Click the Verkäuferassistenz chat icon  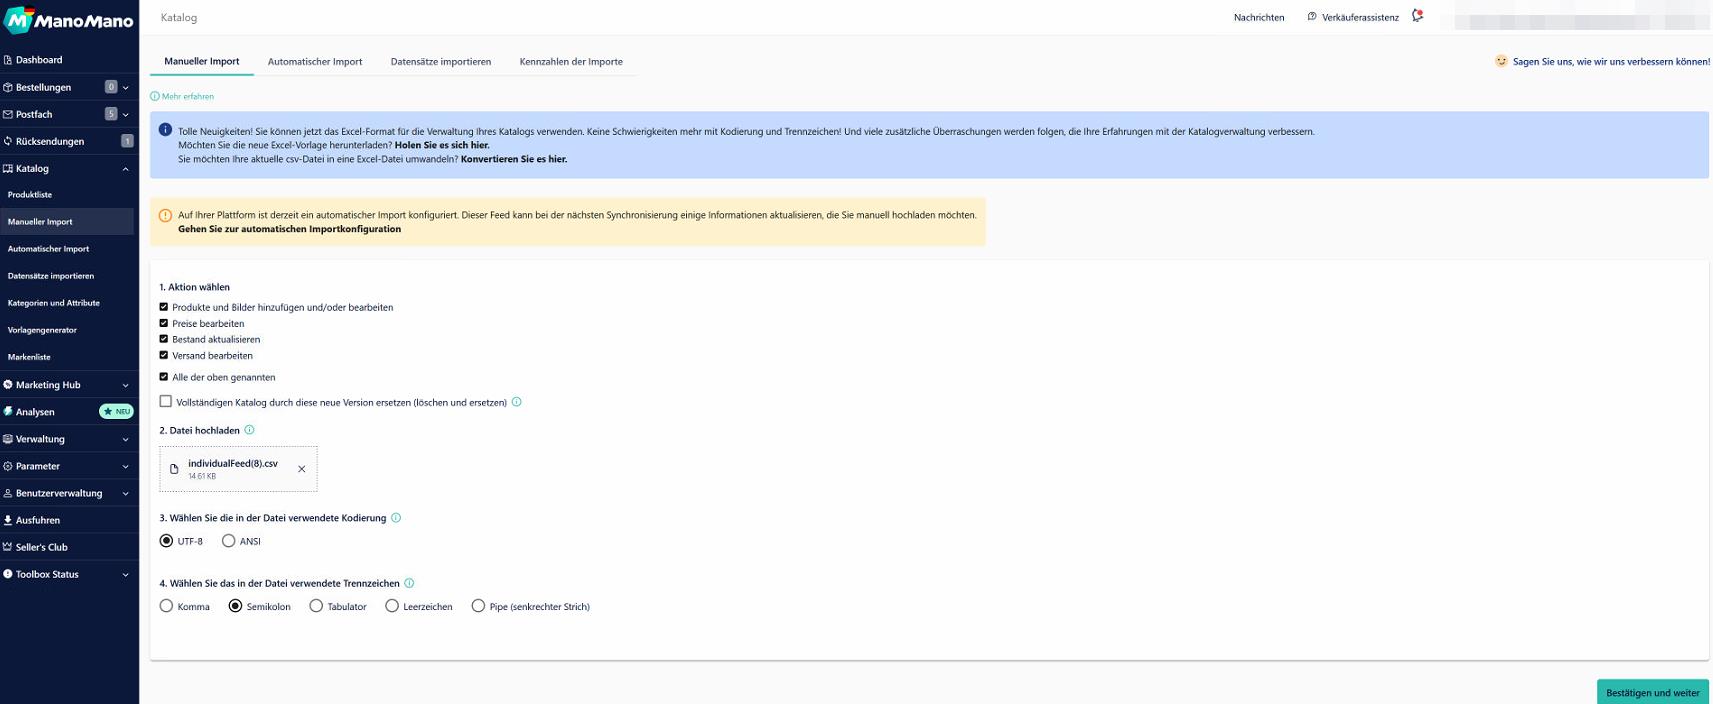(x=1312, y=16)
